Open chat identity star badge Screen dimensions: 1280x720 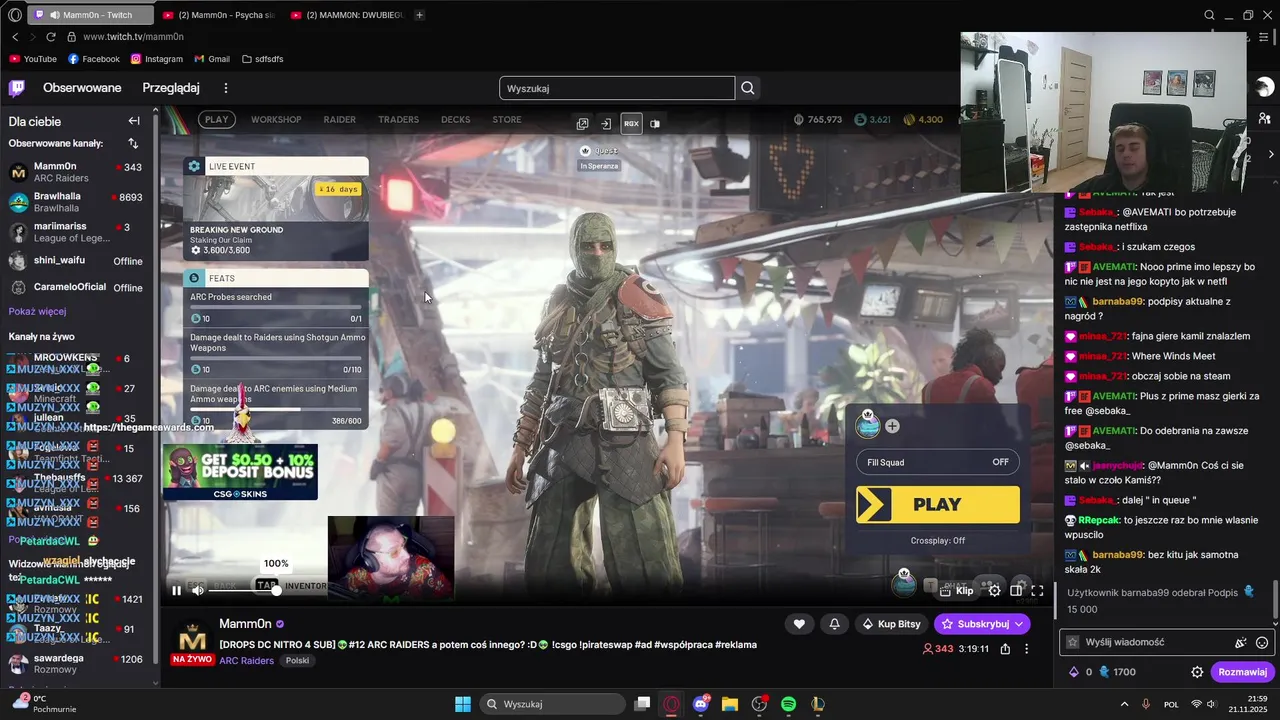click(x=1073, y=642)
